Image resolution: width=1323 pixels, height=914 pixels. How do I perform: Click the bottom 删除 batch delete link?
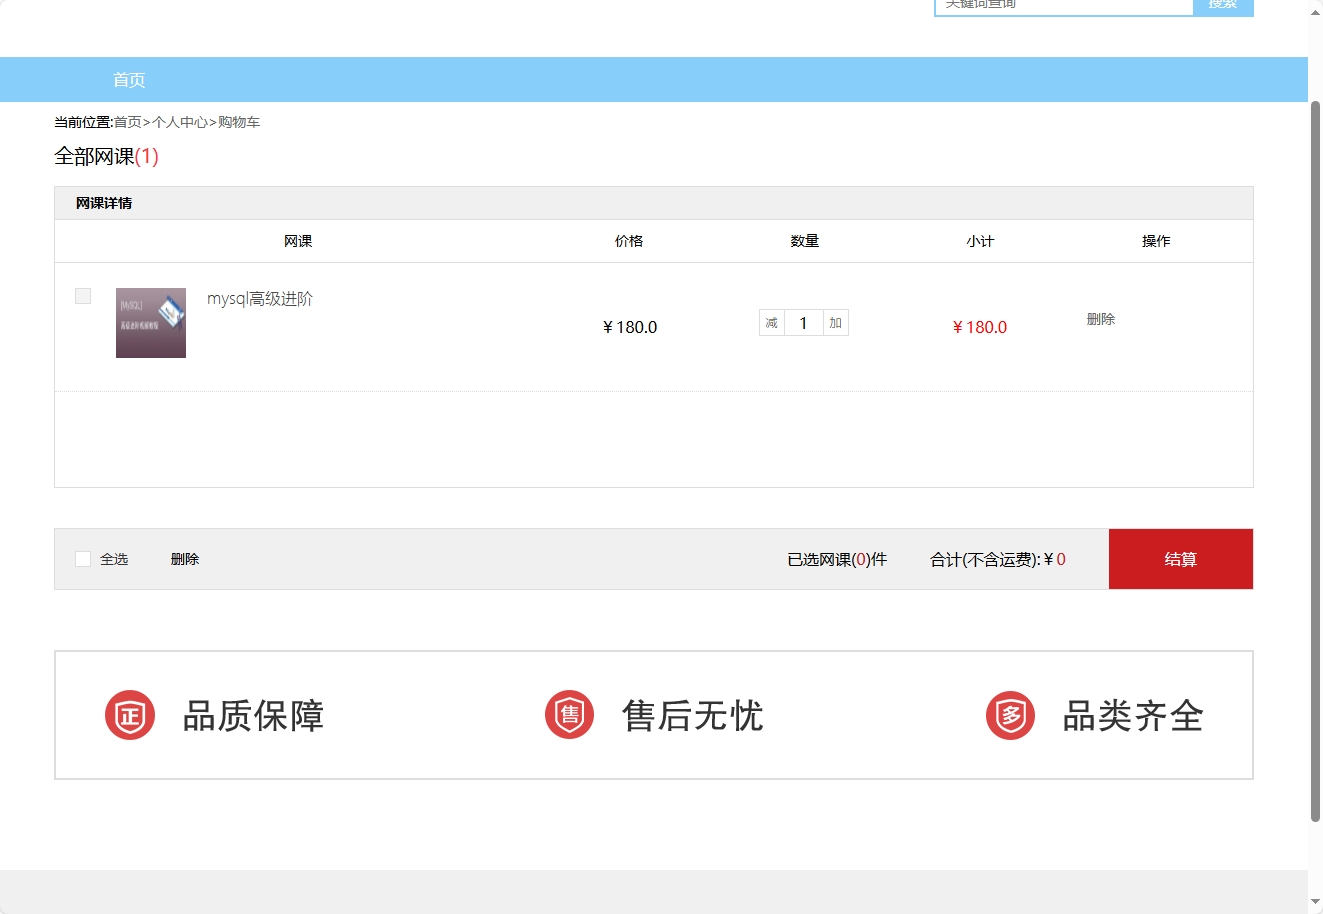[184, 558]
